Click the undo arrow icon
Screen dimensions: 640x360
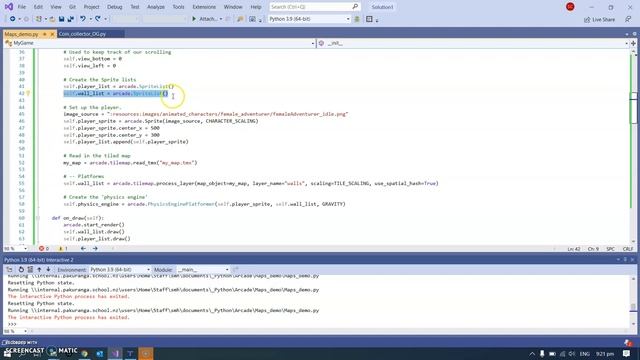pyautogui.click(x=83, y=19)
